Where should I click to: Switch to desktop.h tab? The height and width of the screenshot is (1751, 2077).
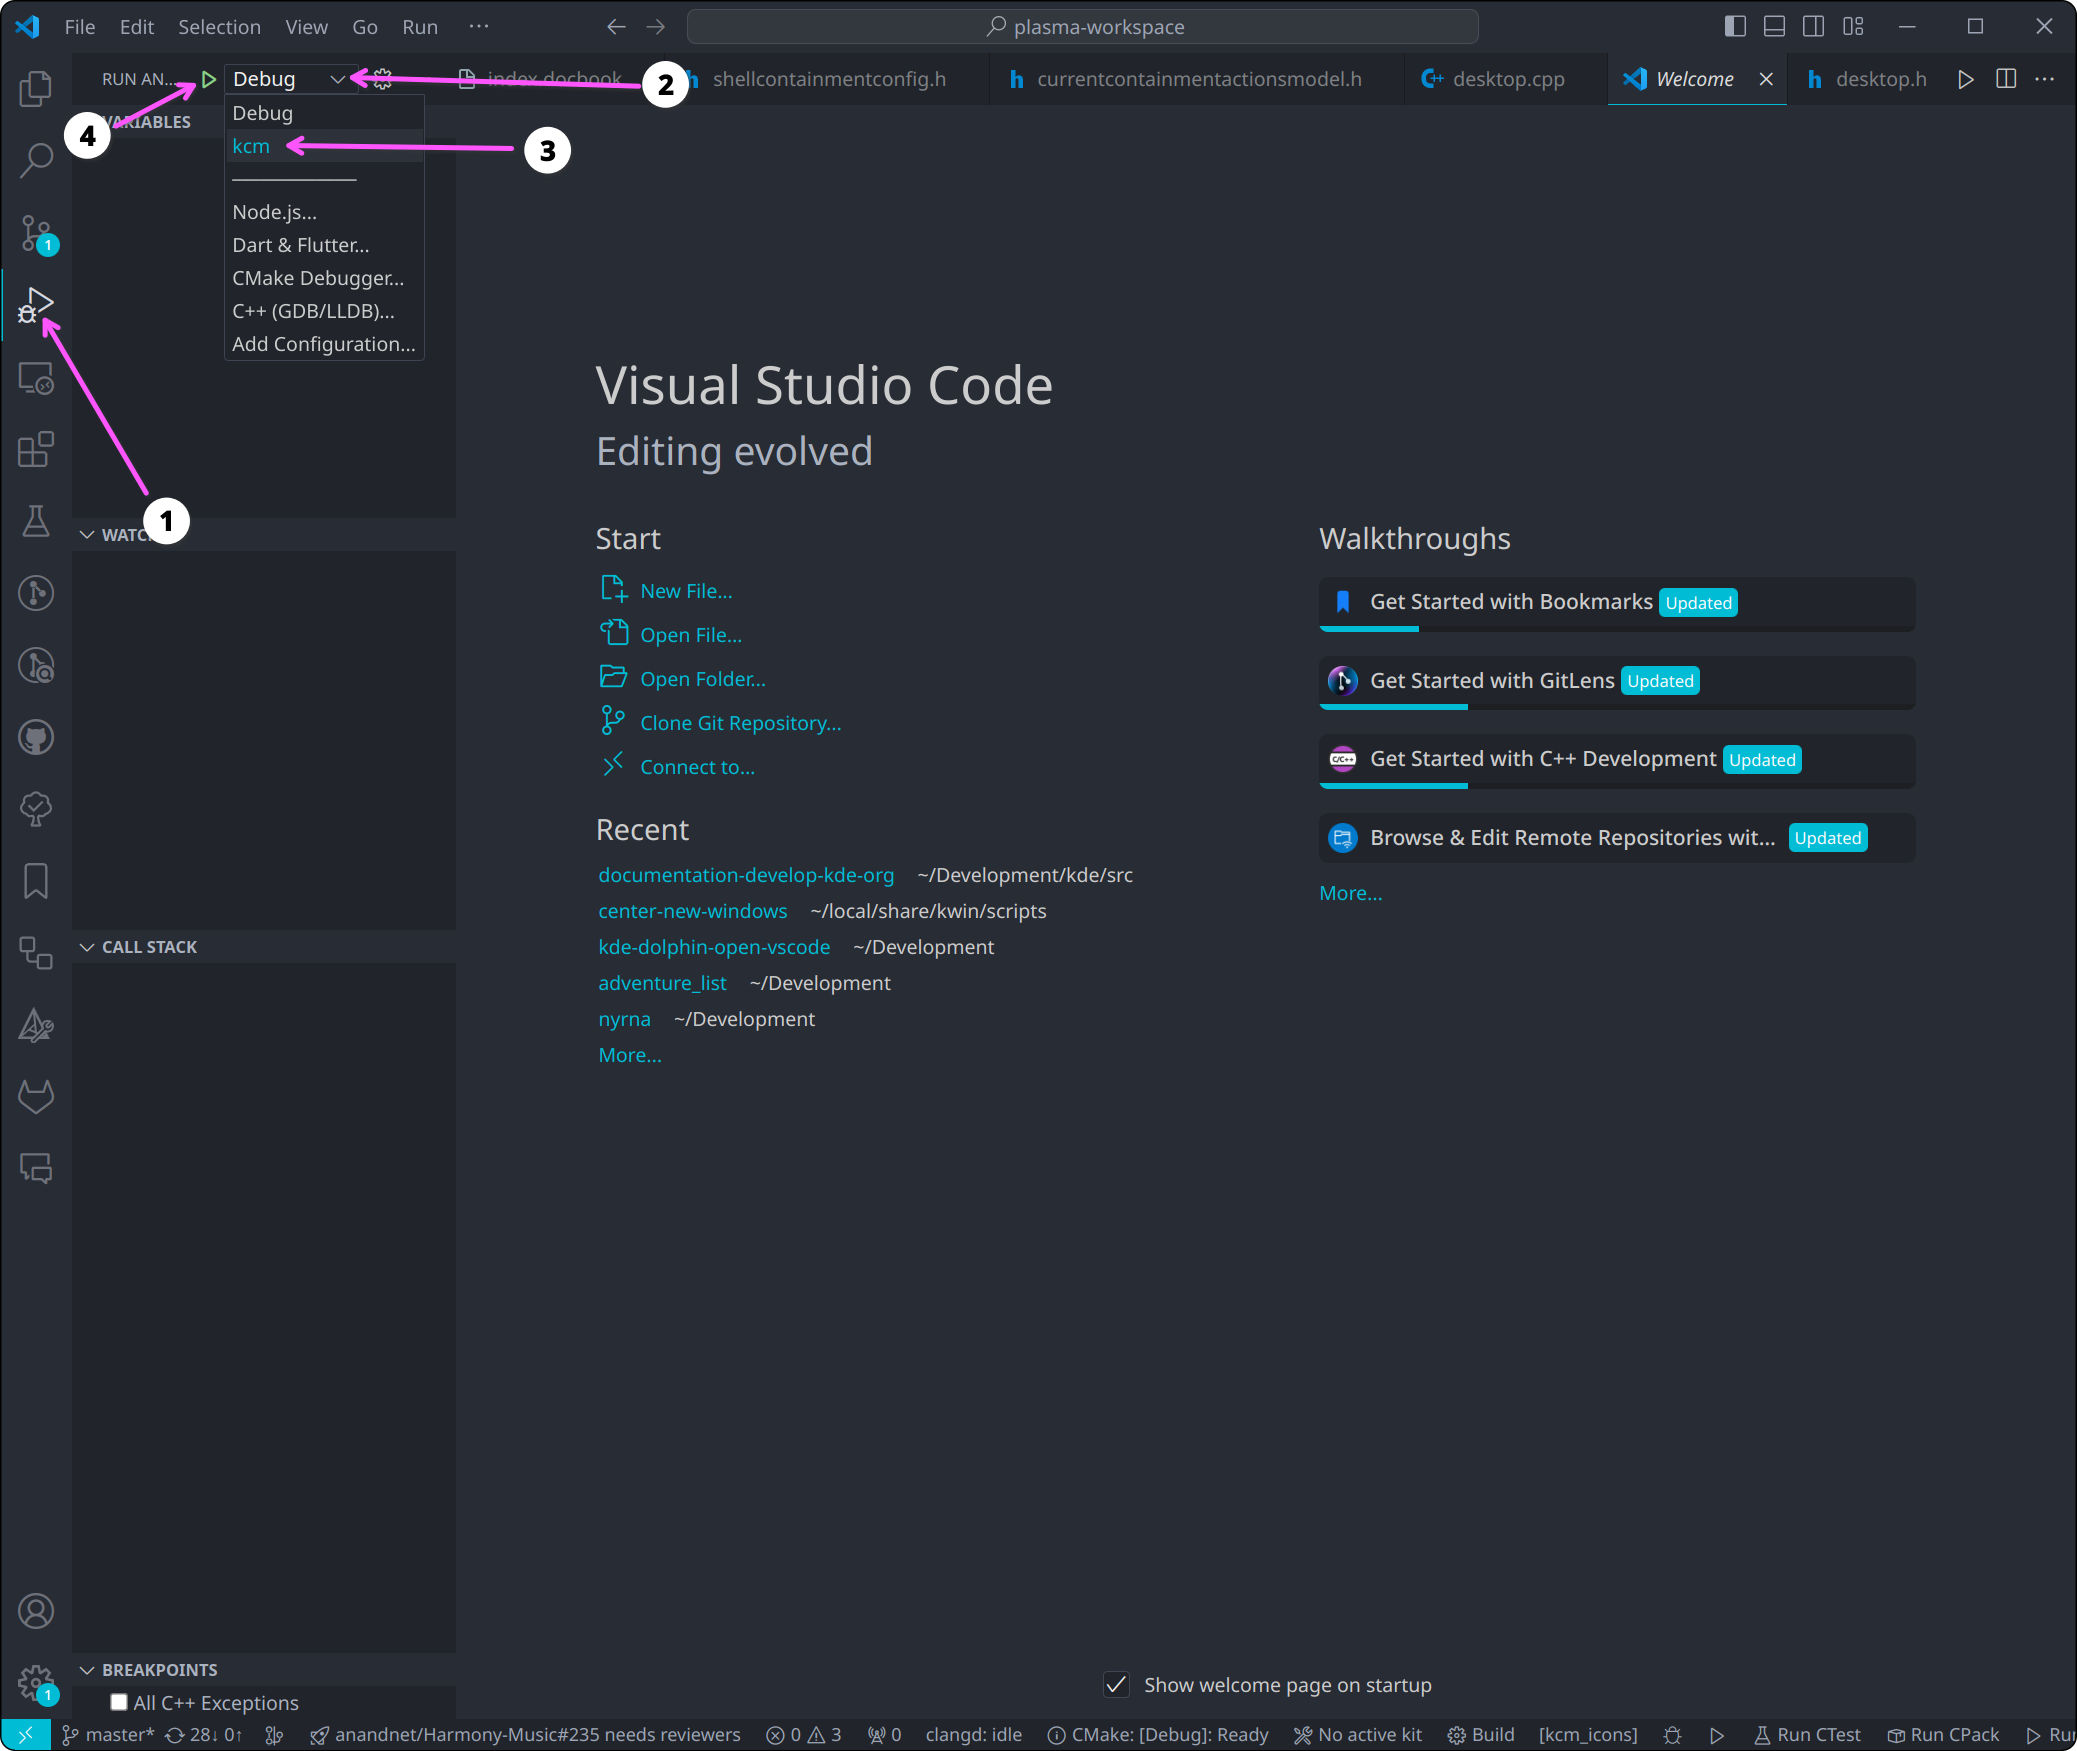coord(1868,79)
